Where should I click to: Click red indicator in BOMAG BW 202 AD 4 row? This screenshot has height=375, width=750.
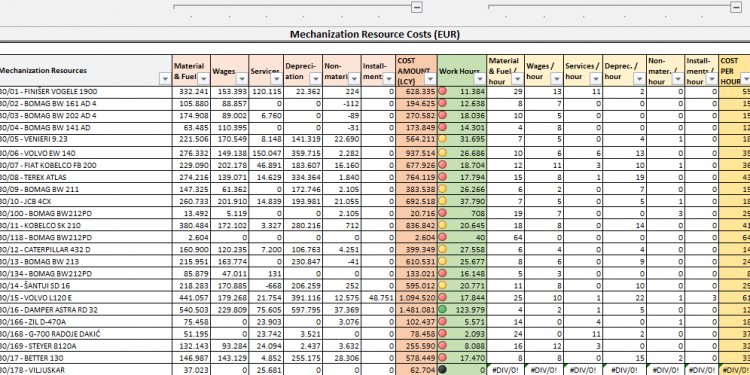pyautogui.click(x=443, y=116)
